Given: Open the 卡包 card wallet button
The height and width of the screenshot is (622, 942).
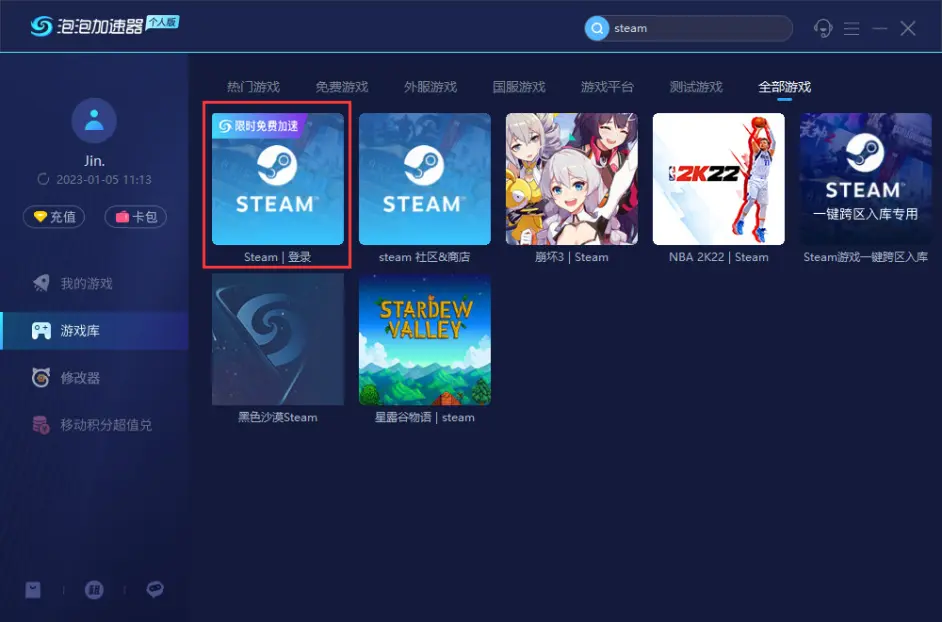Looking at the screenshot, I should click(x=136, y=217).
